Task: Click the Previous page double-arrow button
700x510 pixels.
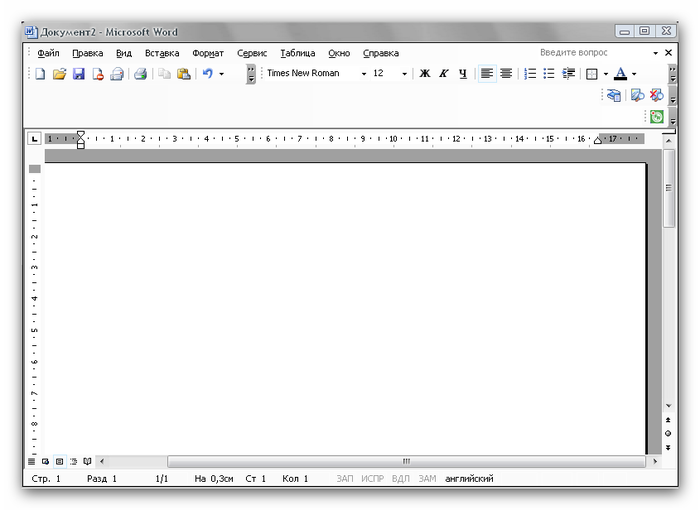Action: 668,420
